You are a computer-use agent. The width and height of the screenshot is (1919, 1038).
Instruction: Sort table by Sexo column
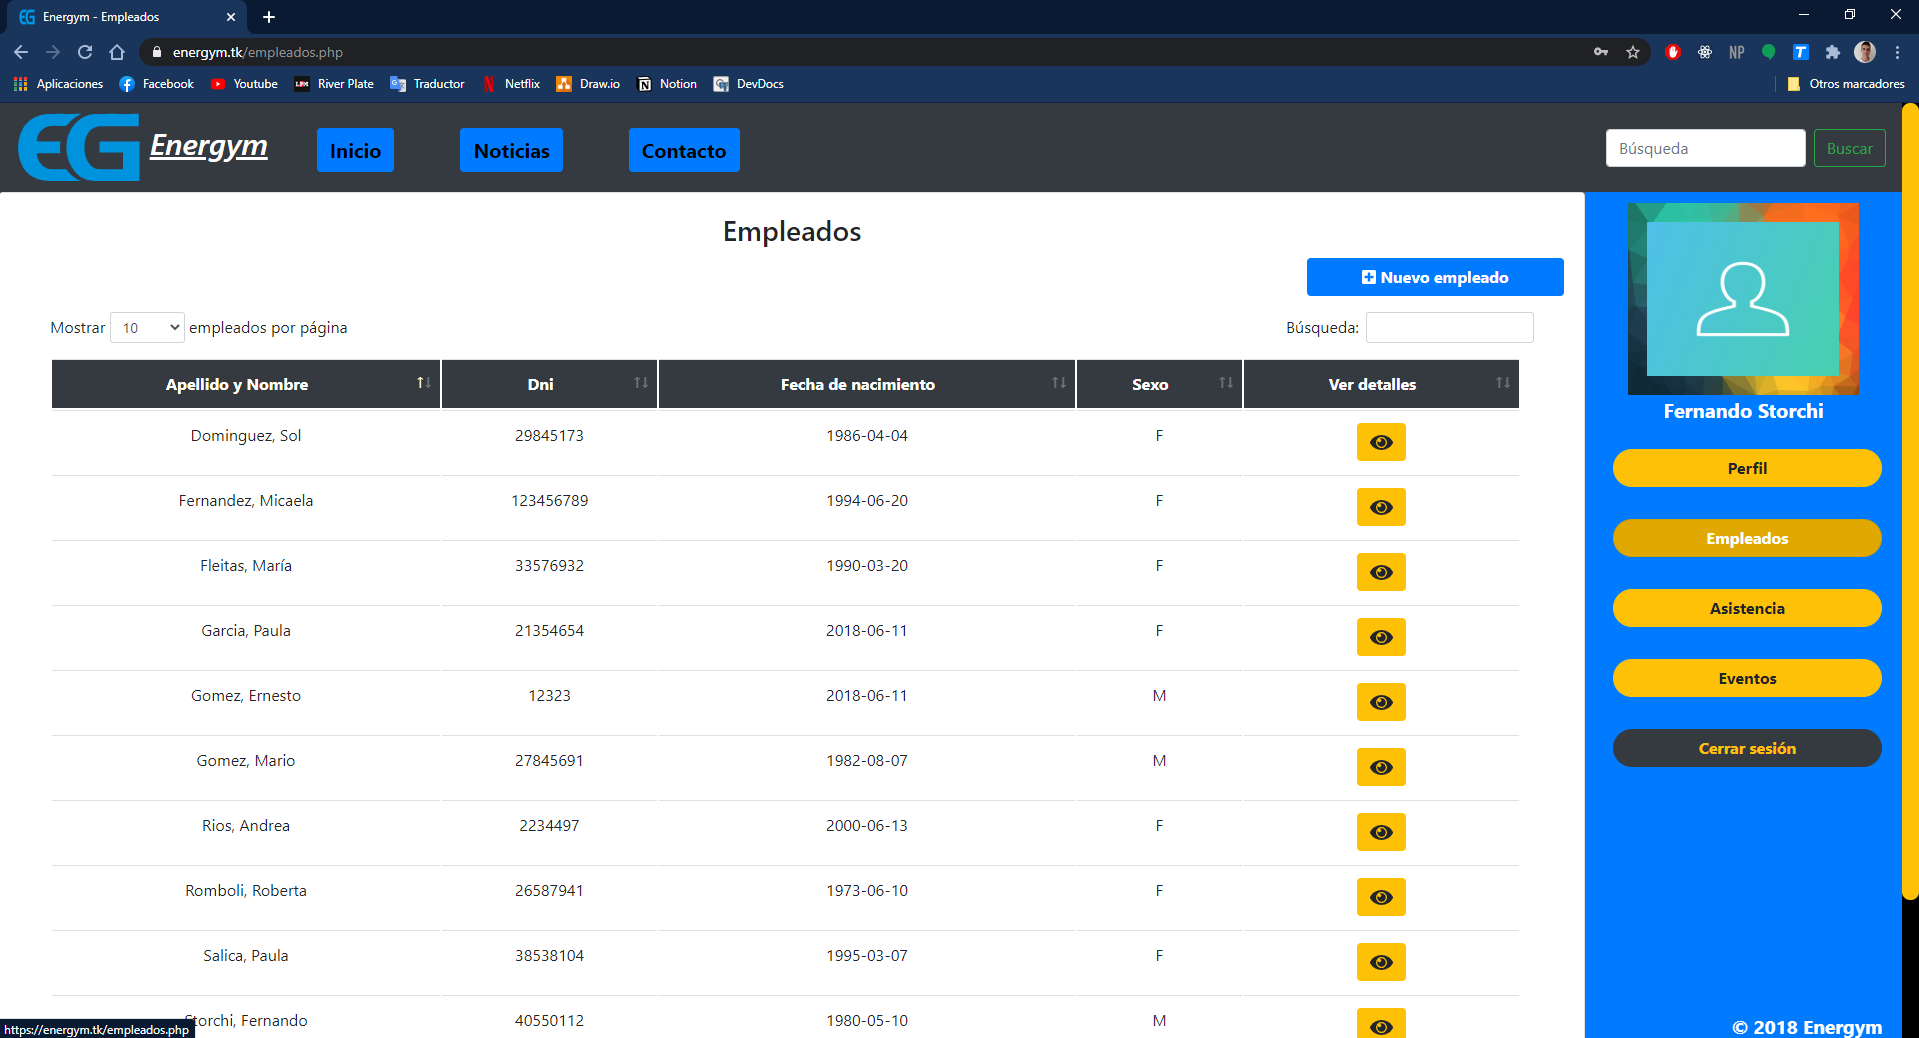click(x=1159, y=384)
